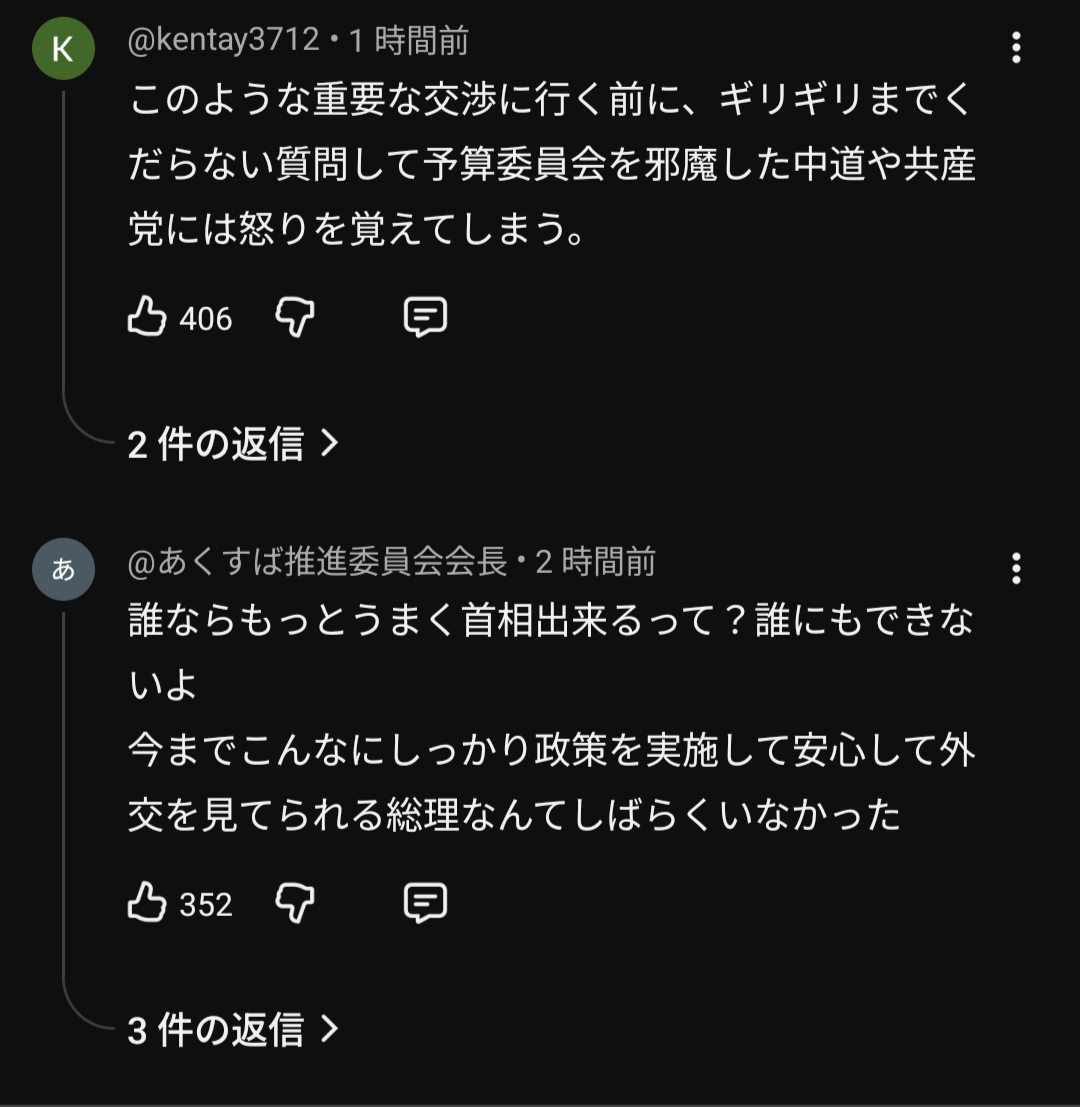
Task: Like the comment by @kentay3712
Action: [147, 318]
